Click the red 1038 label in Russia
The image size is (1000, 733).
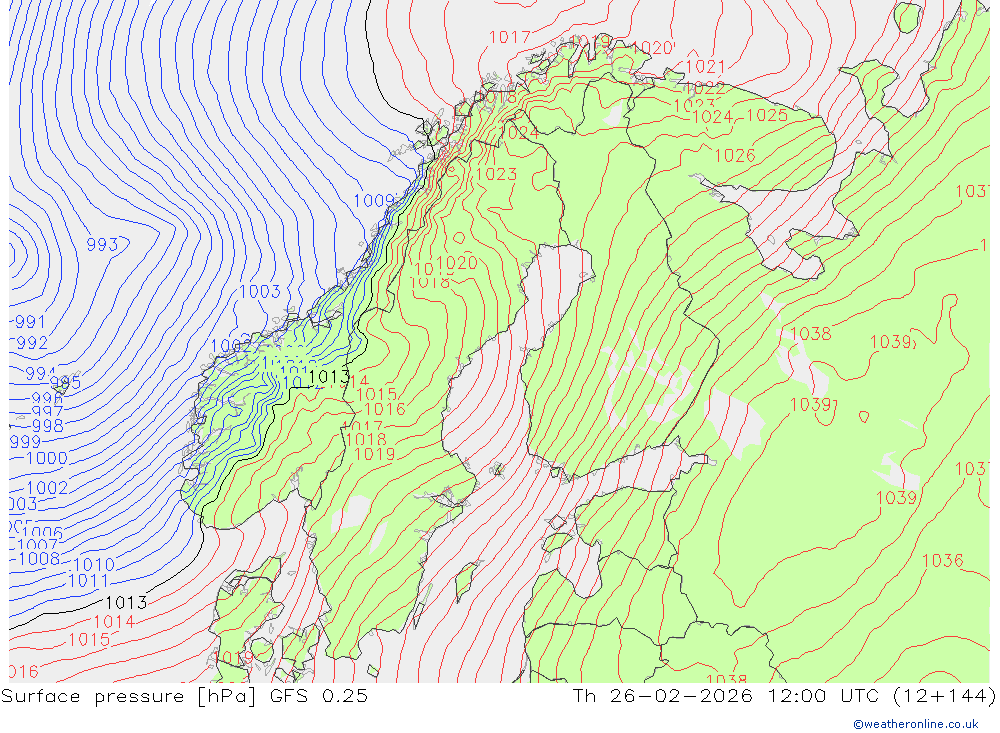(x=811, y=334)
